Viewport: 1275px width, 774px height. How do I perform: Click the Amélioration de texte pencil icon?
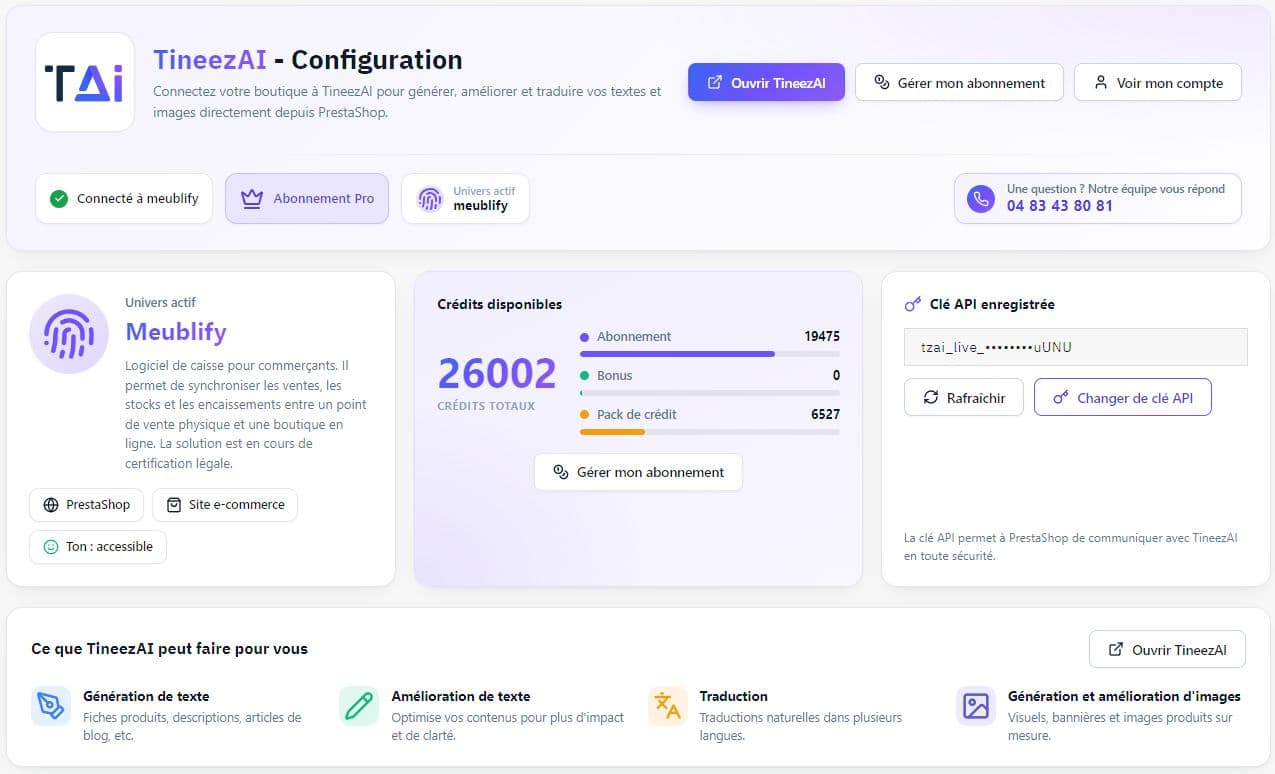[359, 706]
